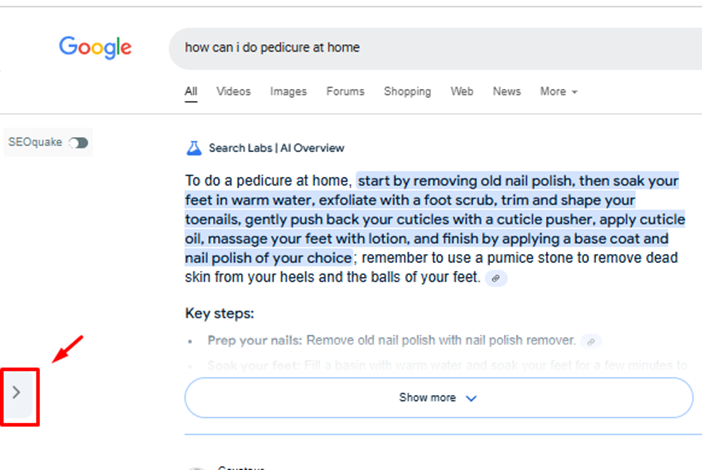
Task: Click the Search Labs | AI Overview label
Action: click(x=276, y=148)
